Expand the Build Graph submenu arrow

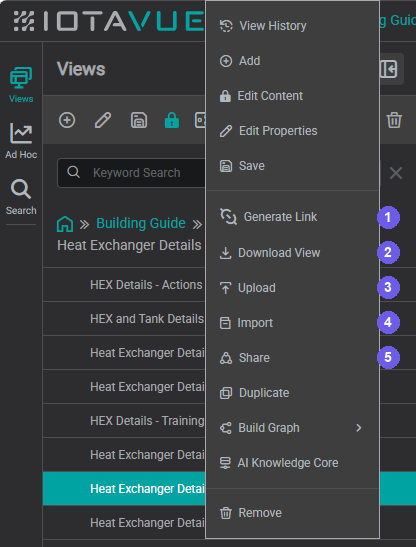point(358,428)
